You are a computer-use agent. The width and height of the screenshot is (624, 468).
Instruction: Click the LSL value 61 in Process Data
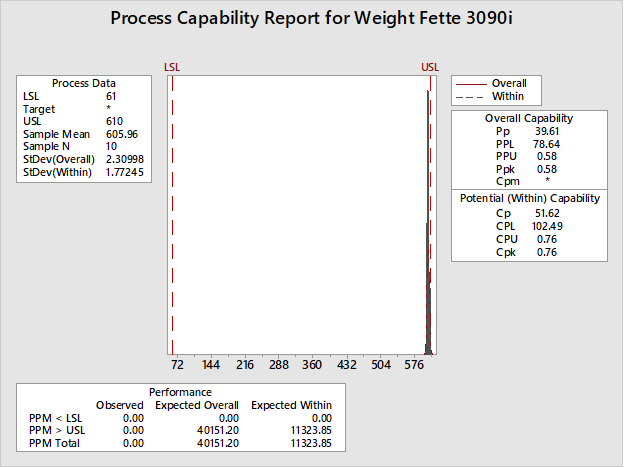[111, 96]
